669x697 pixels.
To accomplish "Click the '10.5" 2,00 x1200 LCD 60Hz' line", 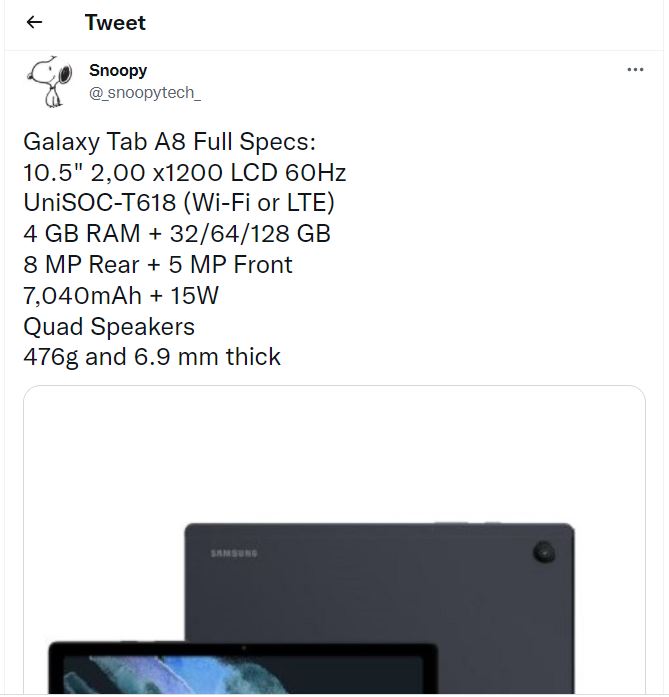I will pos(184,172).
